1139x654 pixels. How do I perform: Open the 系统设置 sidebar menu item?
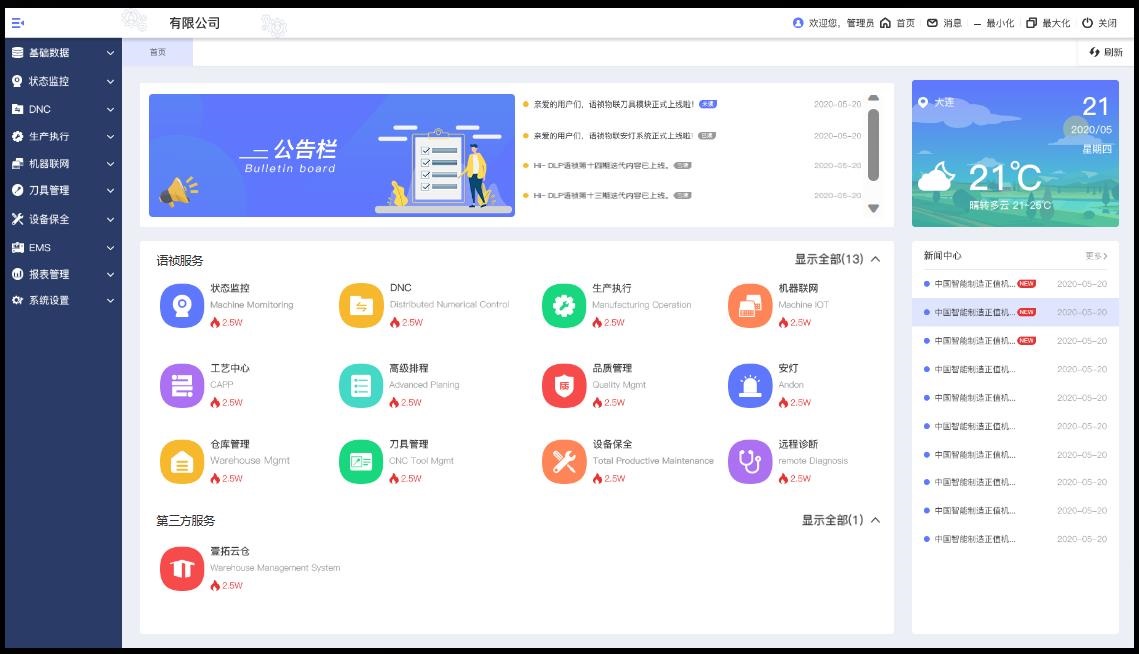click(x=60, y=300)
